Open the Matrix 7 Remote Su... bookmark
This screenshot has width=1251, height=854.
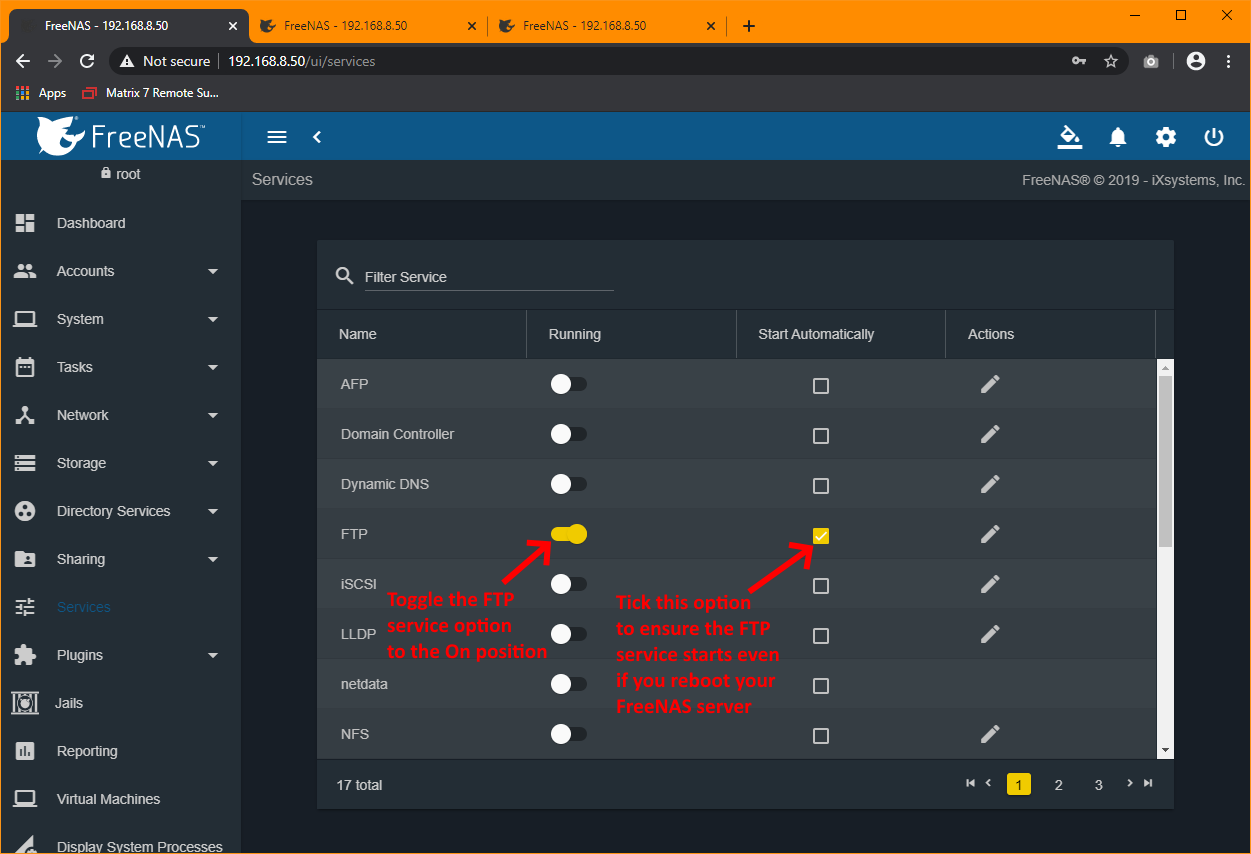tap(150, 93)
